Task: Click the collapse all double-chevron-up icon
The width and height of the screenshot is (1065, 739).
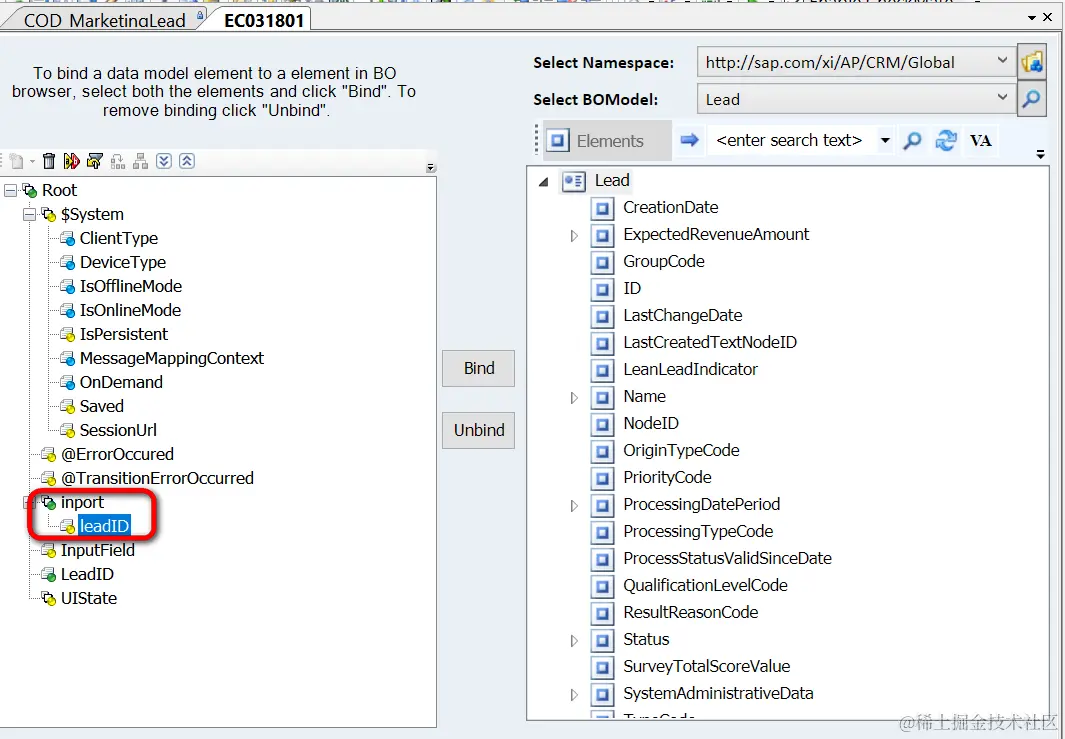Action: (x=187, y=161)
